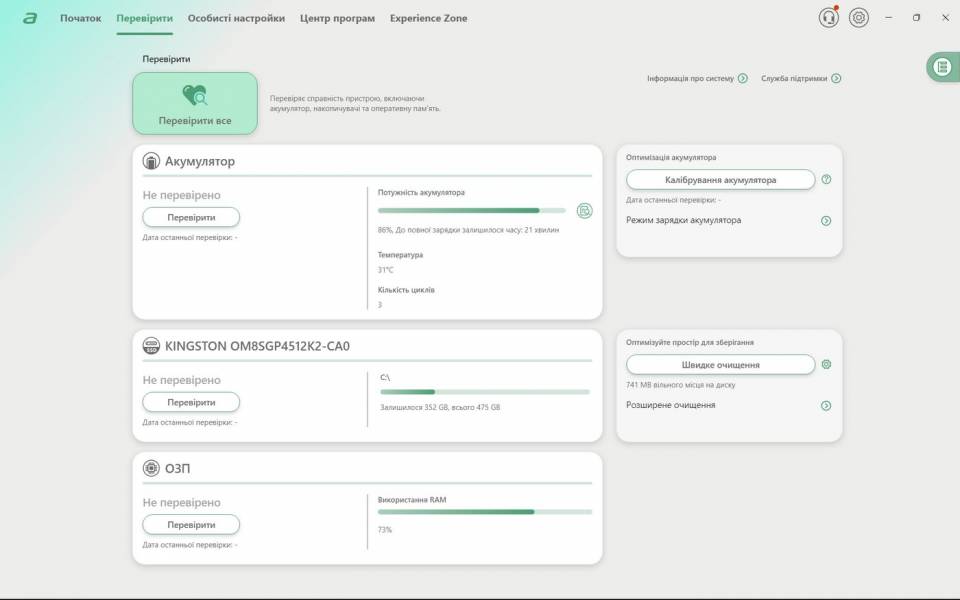Click the Акумулятор section heading
The height and width of the screenshot is (600, 960).
[x=200, y=161]
